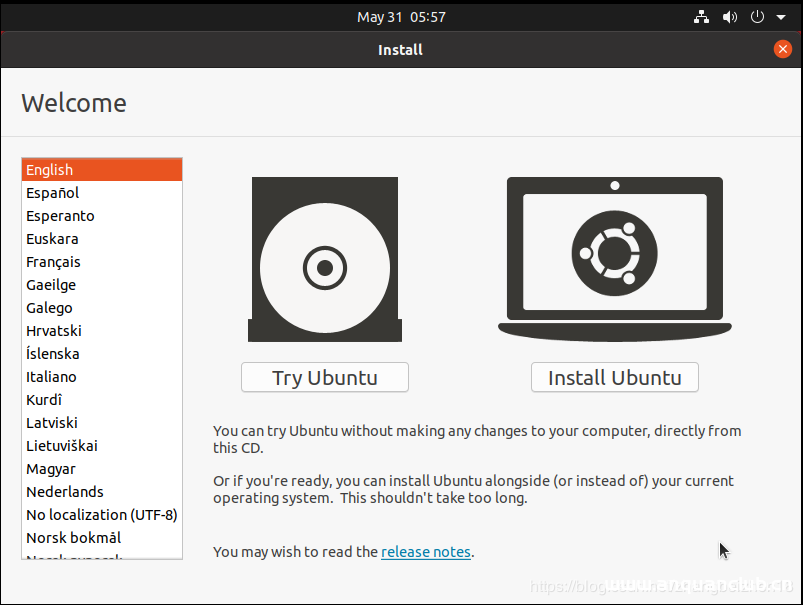
Task: Open the date and time menu
Action: [401, 15]
